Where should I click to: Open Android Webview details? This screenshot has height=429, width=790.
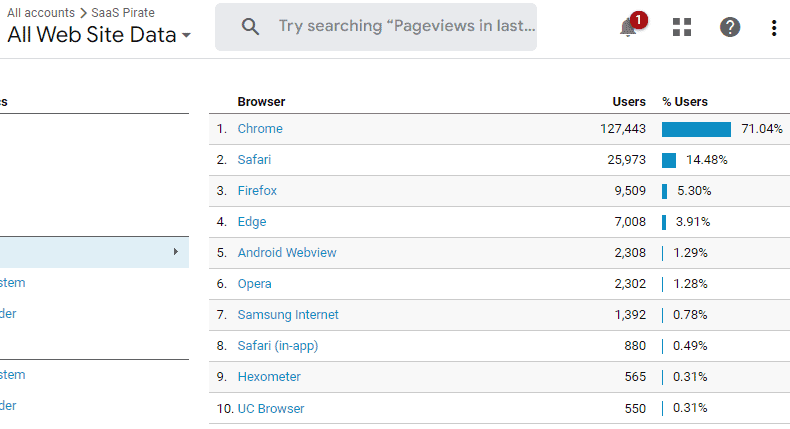pyautogui.click(x=287, y=253)
